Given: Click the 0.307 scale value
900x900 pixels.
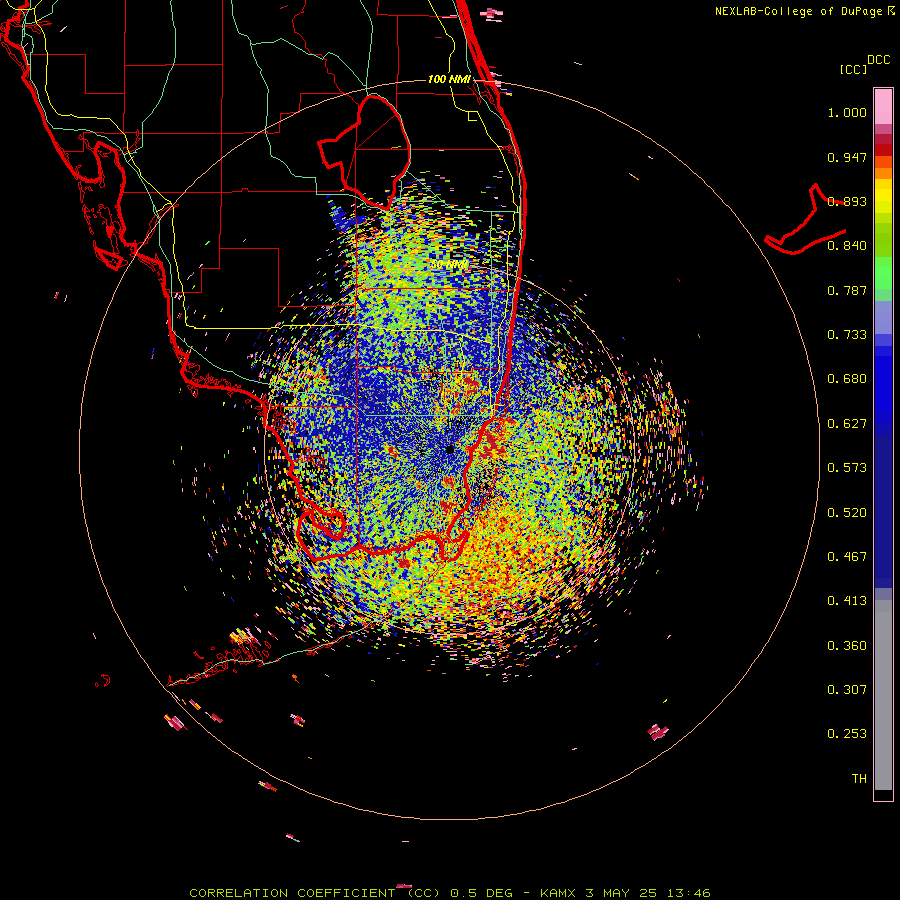Looking at the screenshot, I should click(x=847, y=690).
